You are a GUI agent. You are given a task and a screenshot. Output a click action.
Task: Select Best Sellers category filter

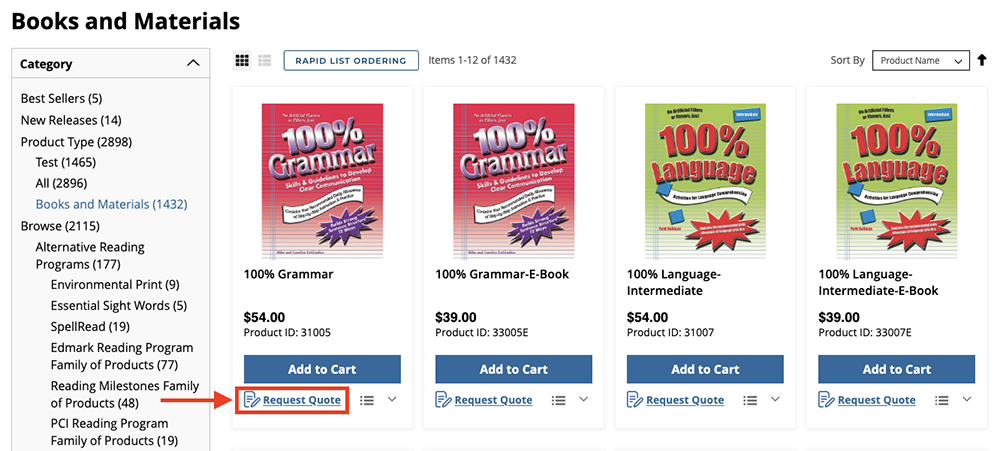(61, 99)
